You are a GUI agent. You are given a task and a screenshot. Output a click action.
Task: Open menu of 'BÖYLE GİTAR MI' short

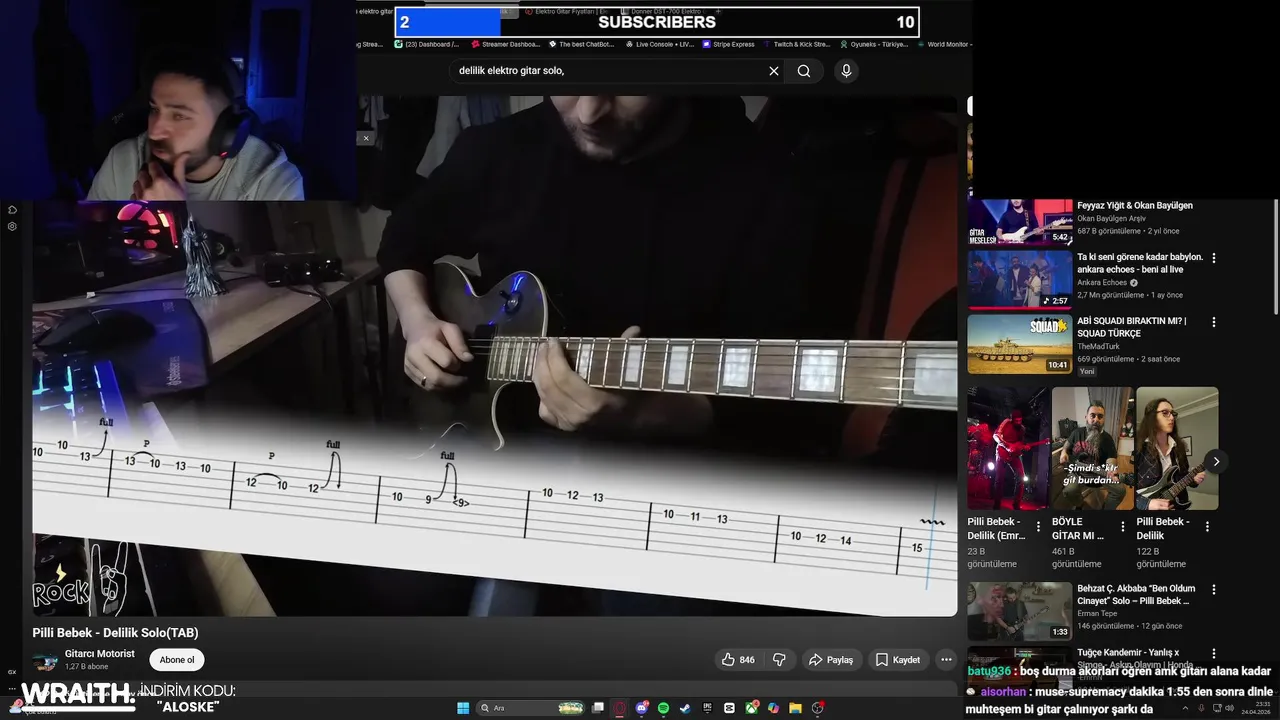coord(1122,527)
